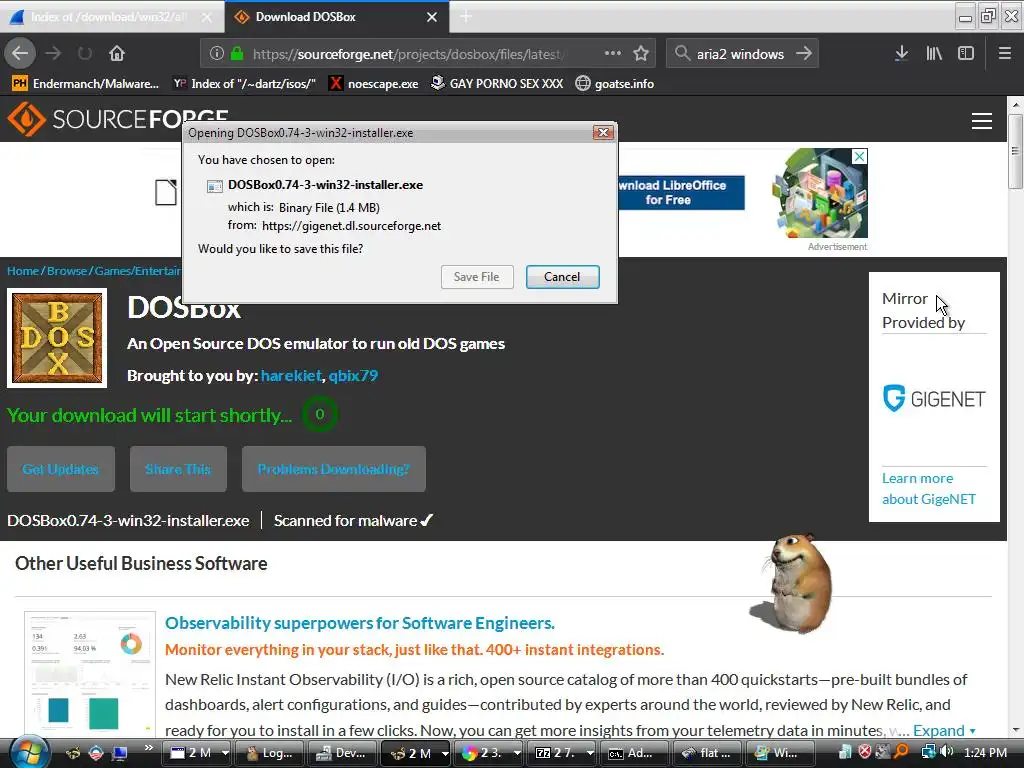
Task: Click the Get Updates button
Action: click(61, 469)
